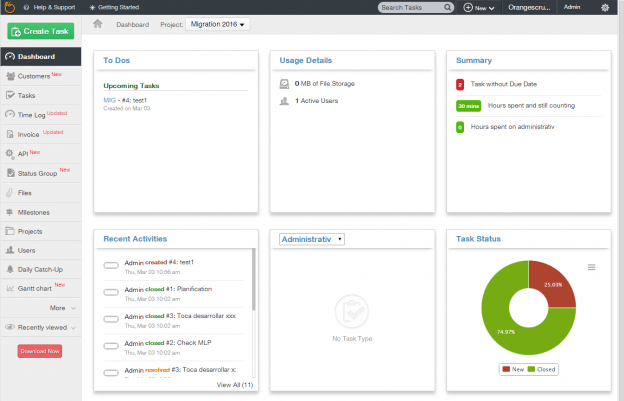Open the Administrativ task type dropdown
The width and height of the screenshot is (624, 401).
[312, 240]
